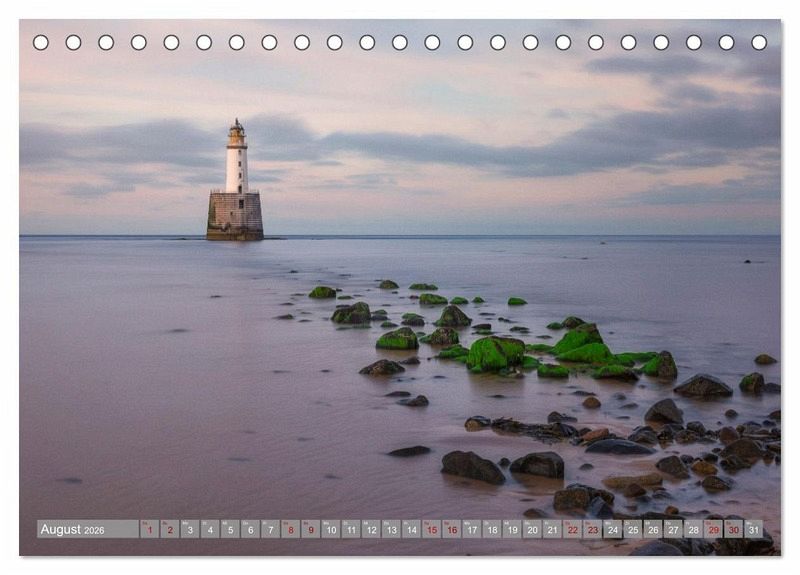Pick day 8 on the date bar
This screenshot has height=575, width=800.
pyautogui.click(x=290, y=529)
